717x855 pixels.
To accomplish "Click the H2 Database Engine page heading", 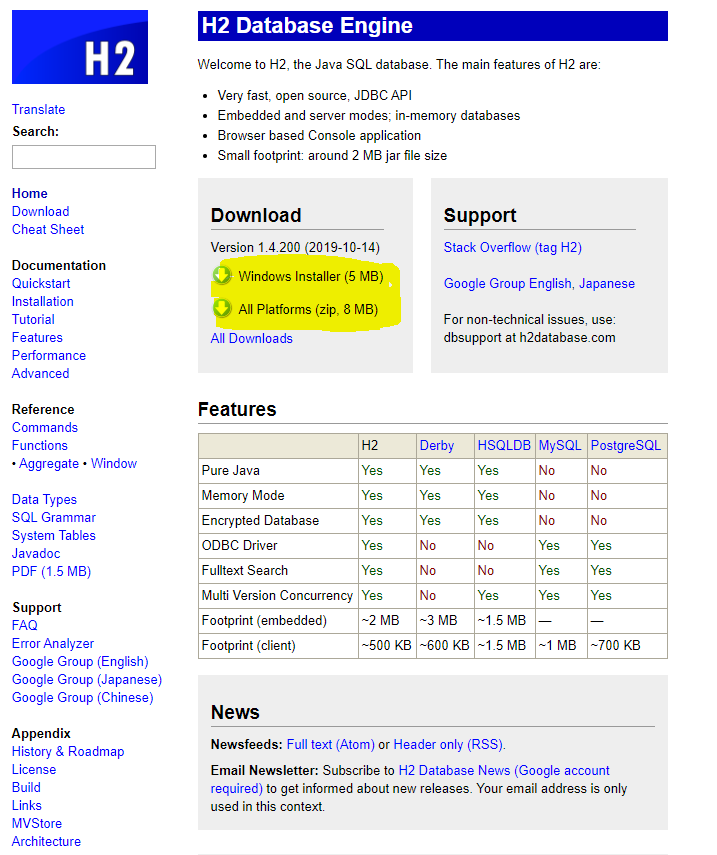I will click(x=307, y=26).
